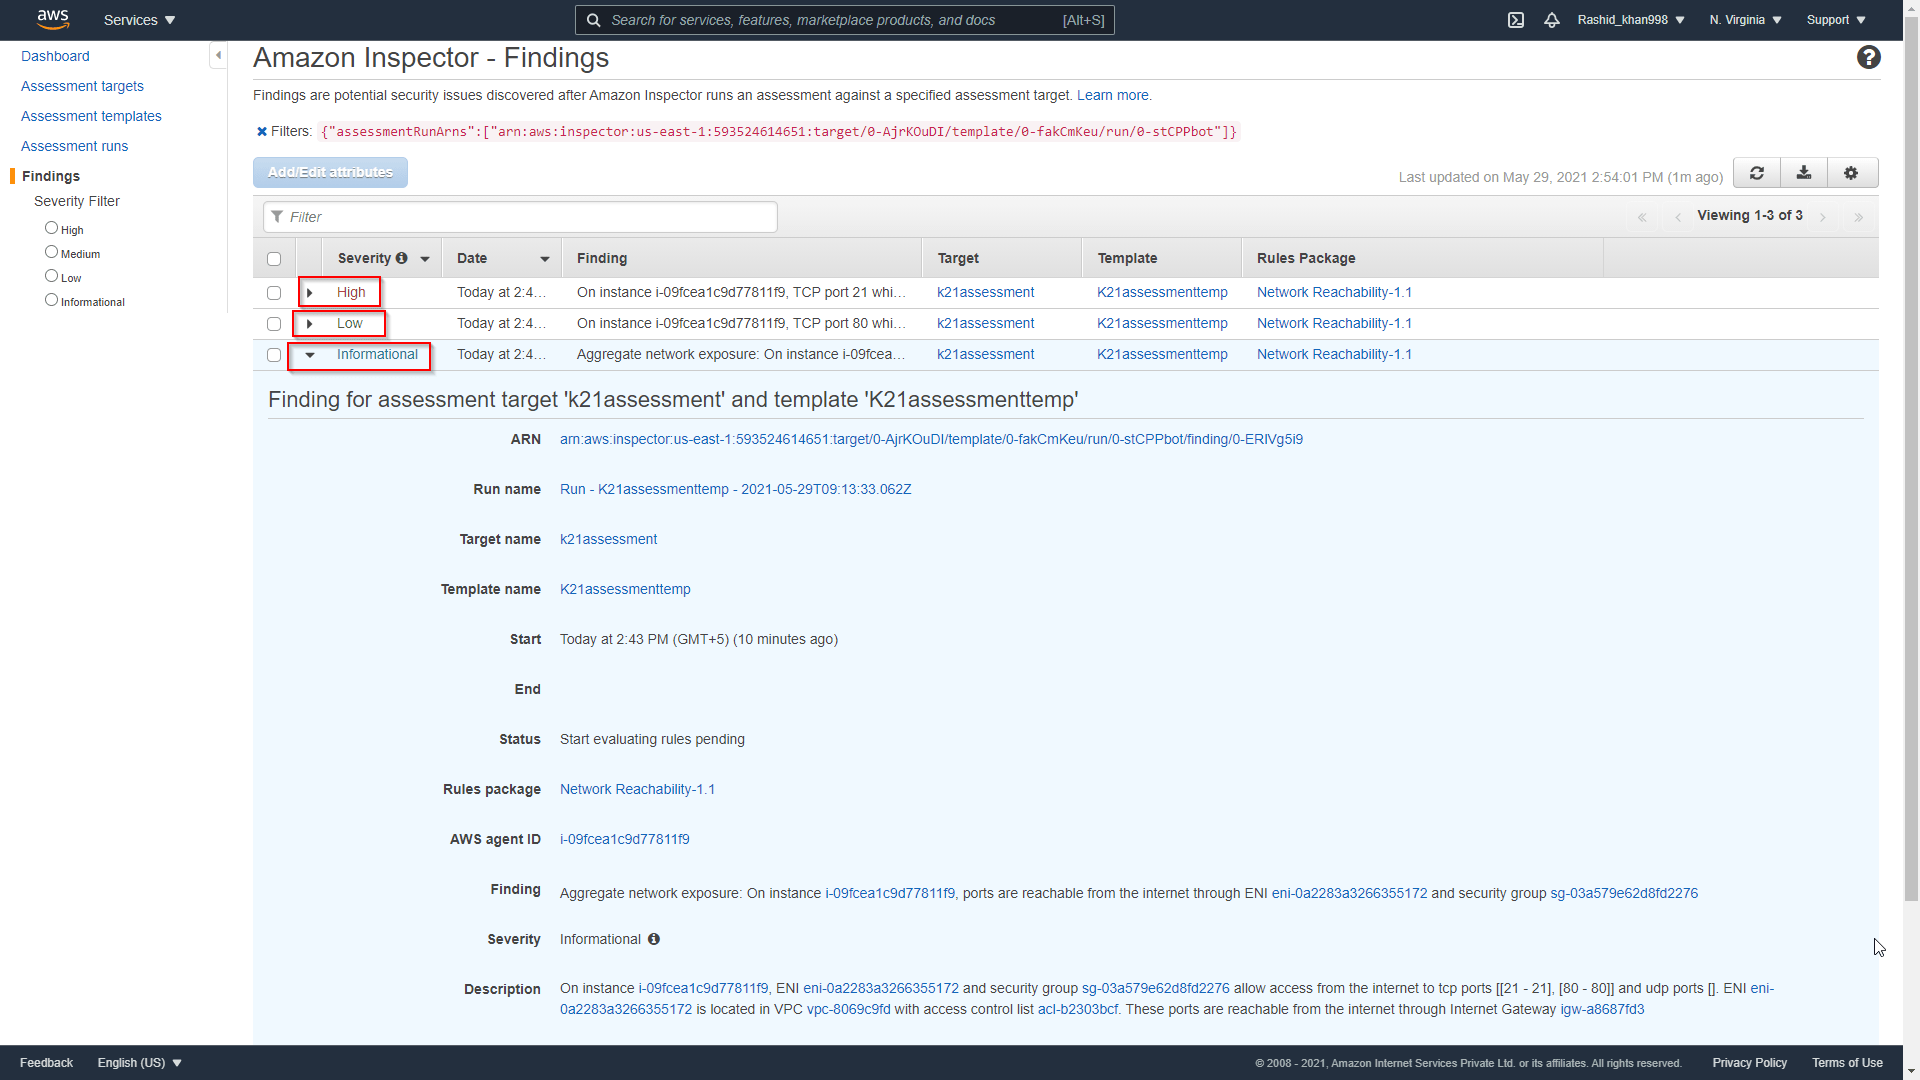Click the findings Filter input field
This screenshot has width=1920, height=1080.
[x=520, y=217]
